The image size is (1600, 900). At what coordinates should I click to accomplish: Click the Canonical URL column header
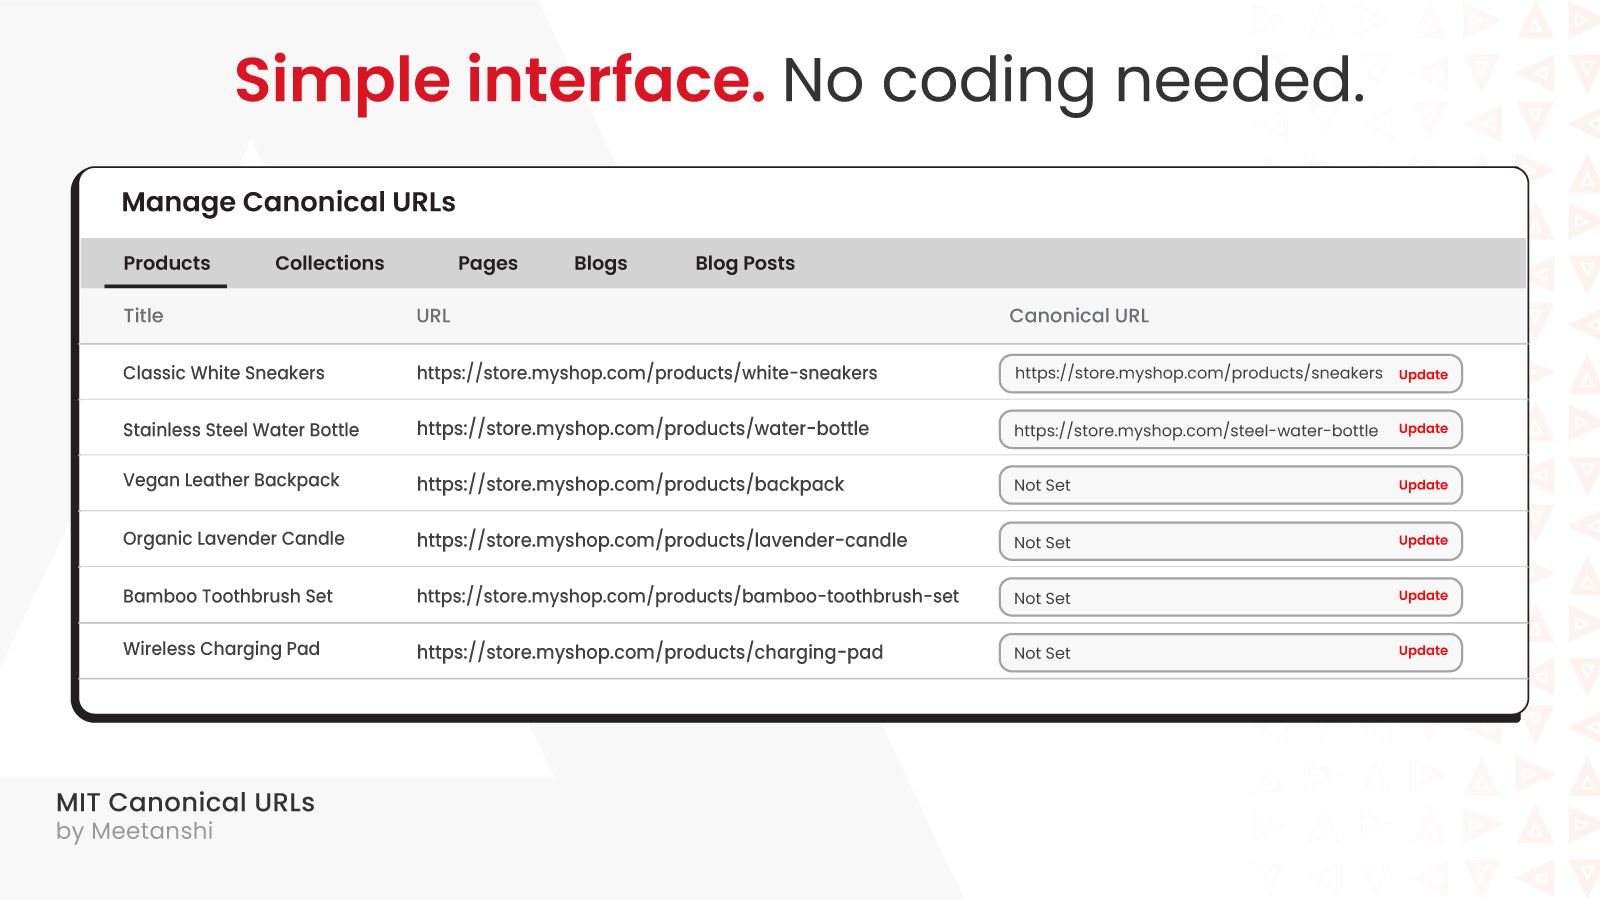[1079, 316]
